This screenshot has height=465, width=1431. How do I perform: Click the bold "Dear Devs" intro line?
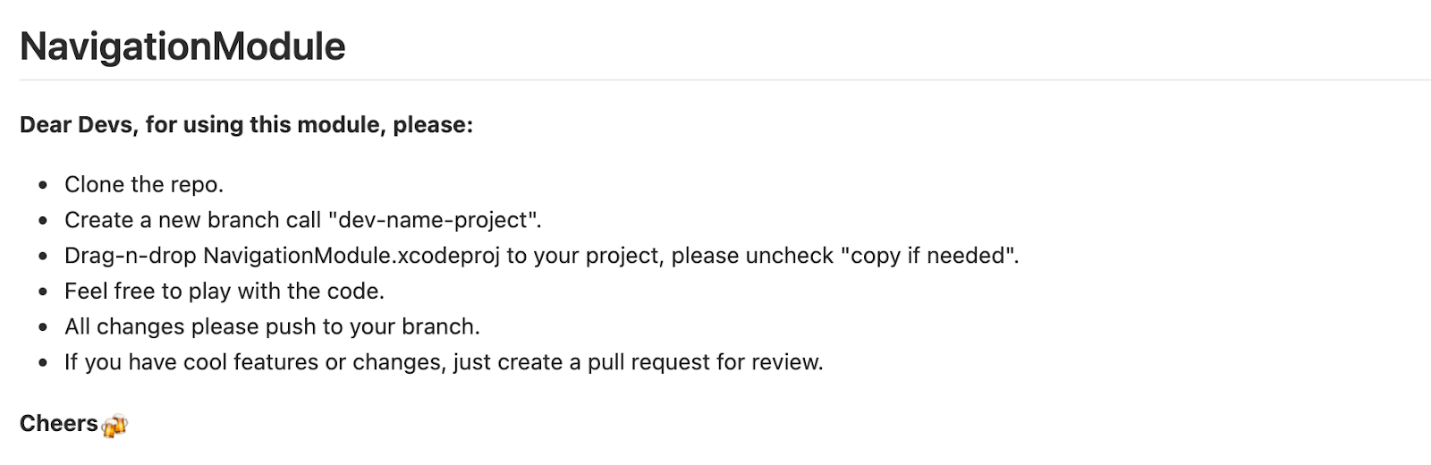[246, 128]
